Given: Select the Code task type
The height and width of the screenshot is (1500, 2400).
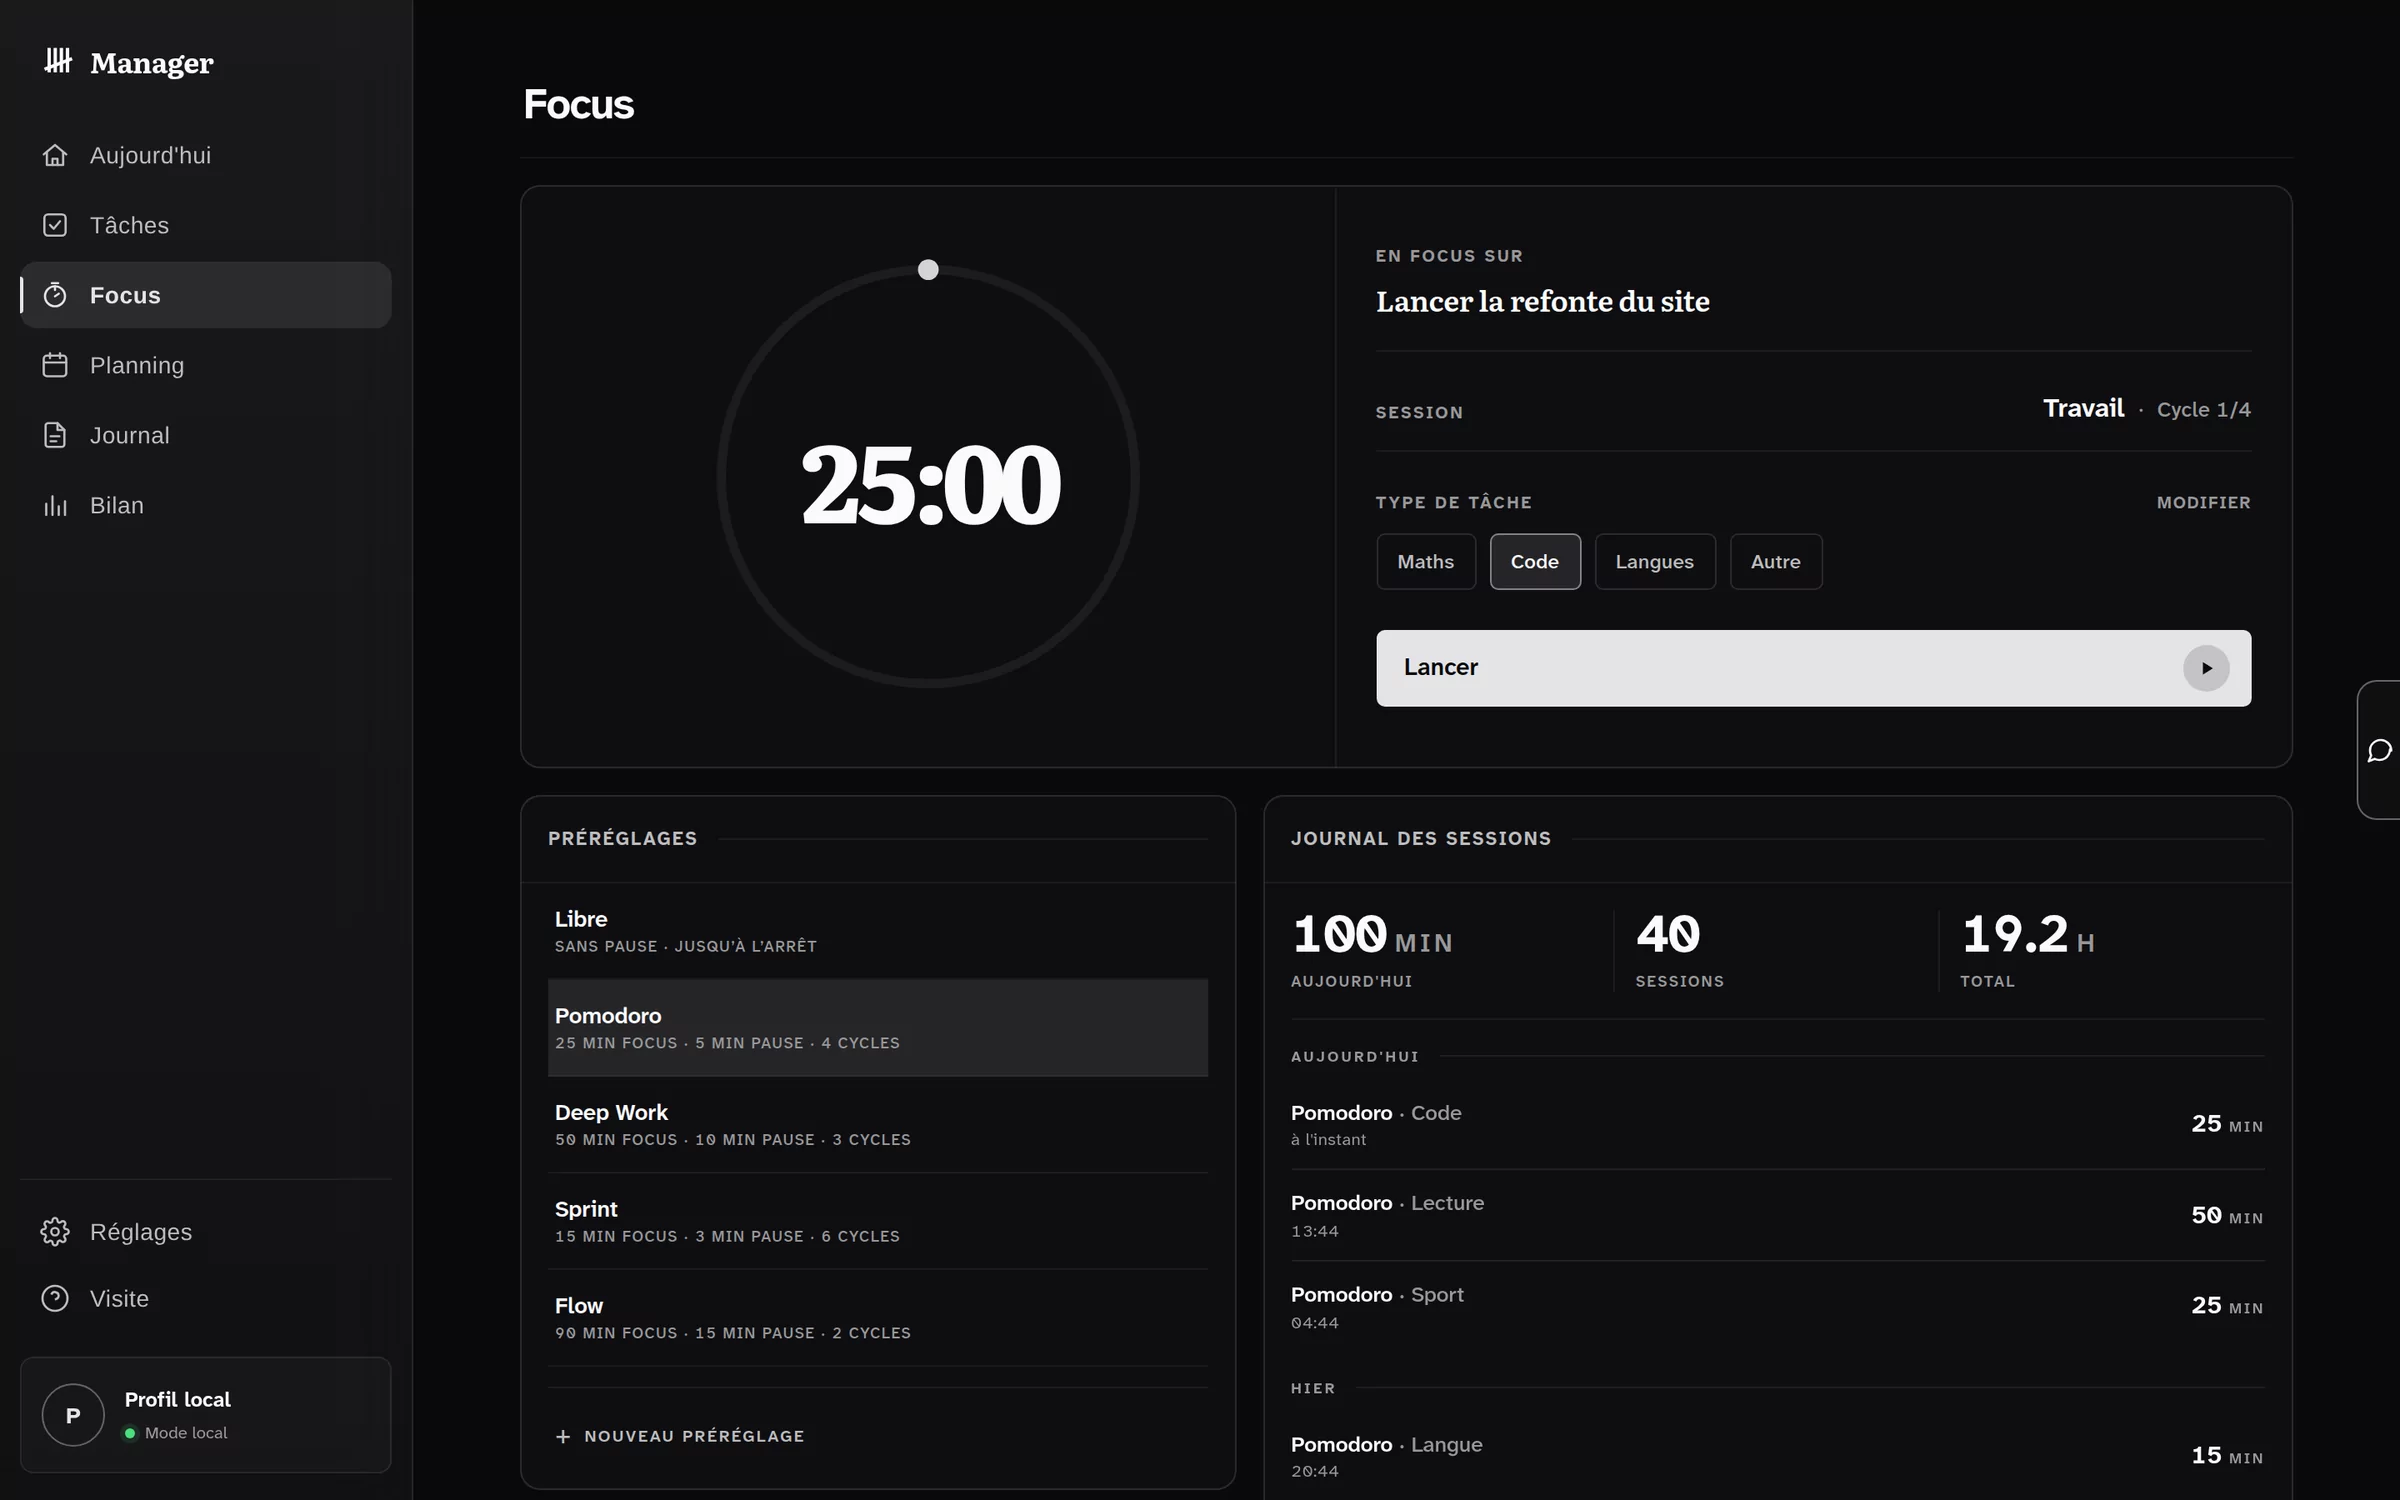Looking at the screenshot, I should (1535, 562).
